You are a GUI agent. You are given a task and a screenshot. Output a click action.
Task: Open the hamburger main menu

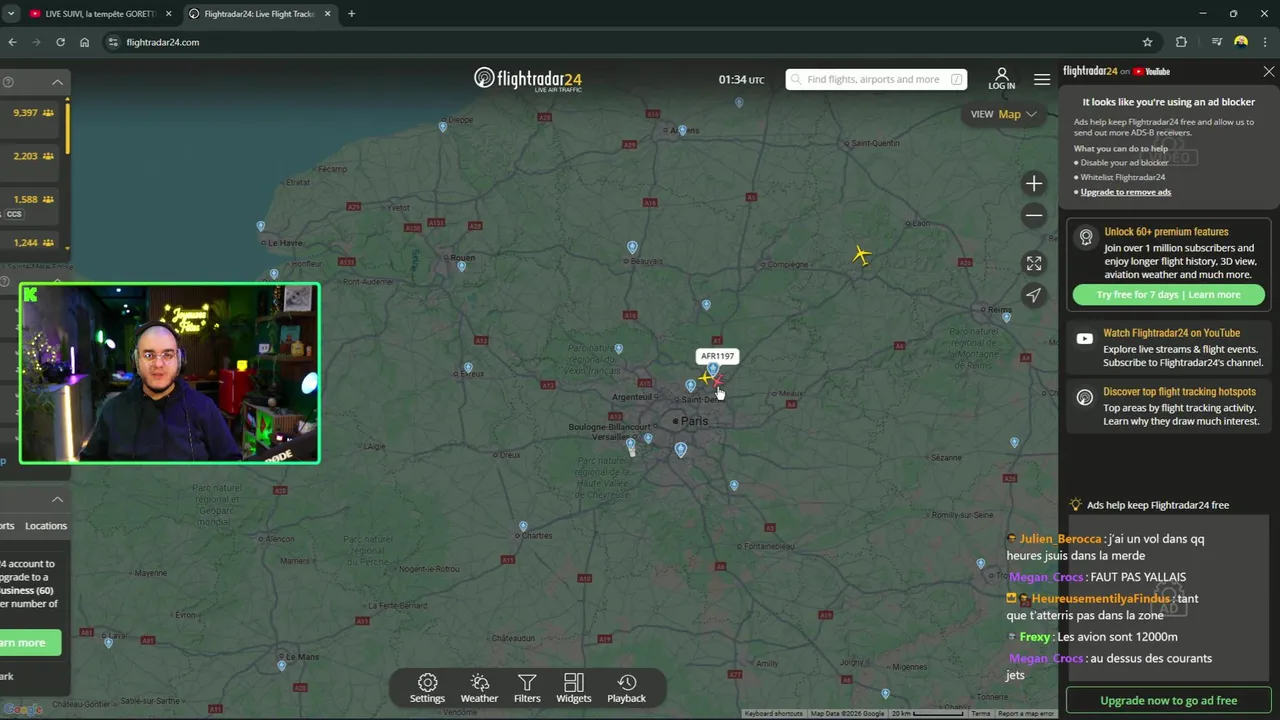[x=1042, y=80]
